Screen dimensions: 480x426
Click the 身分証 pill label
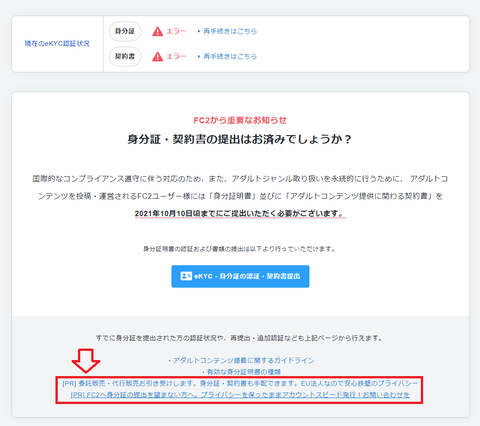point(125,31)
